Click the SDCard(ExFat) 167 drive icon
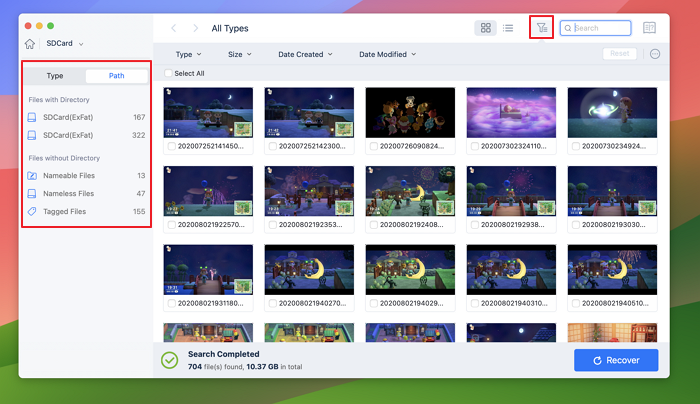Viewport: 700px width, 404px height. [x=32, y=117]
